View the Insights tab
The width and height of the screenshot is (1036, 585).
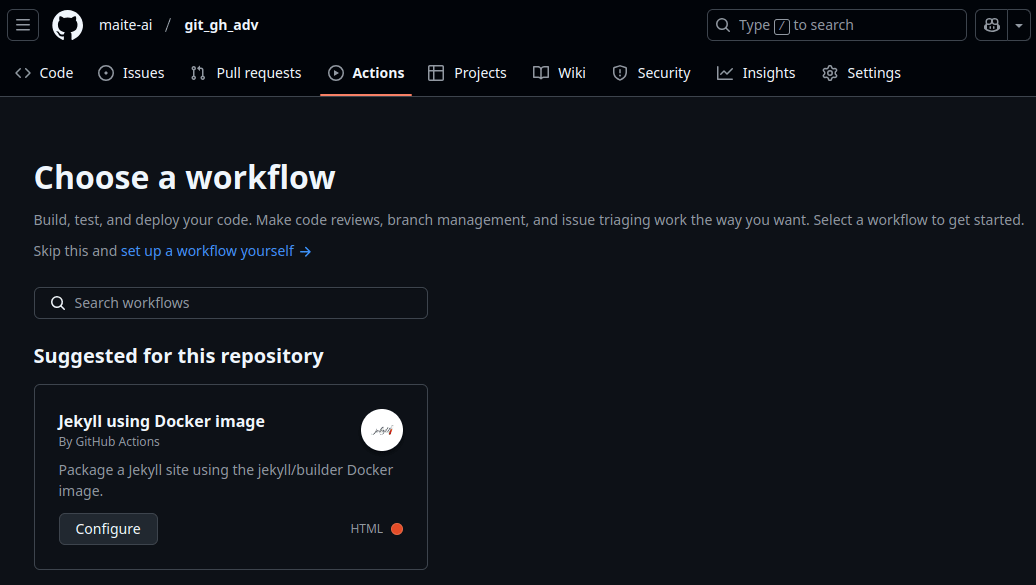[756, 73]
